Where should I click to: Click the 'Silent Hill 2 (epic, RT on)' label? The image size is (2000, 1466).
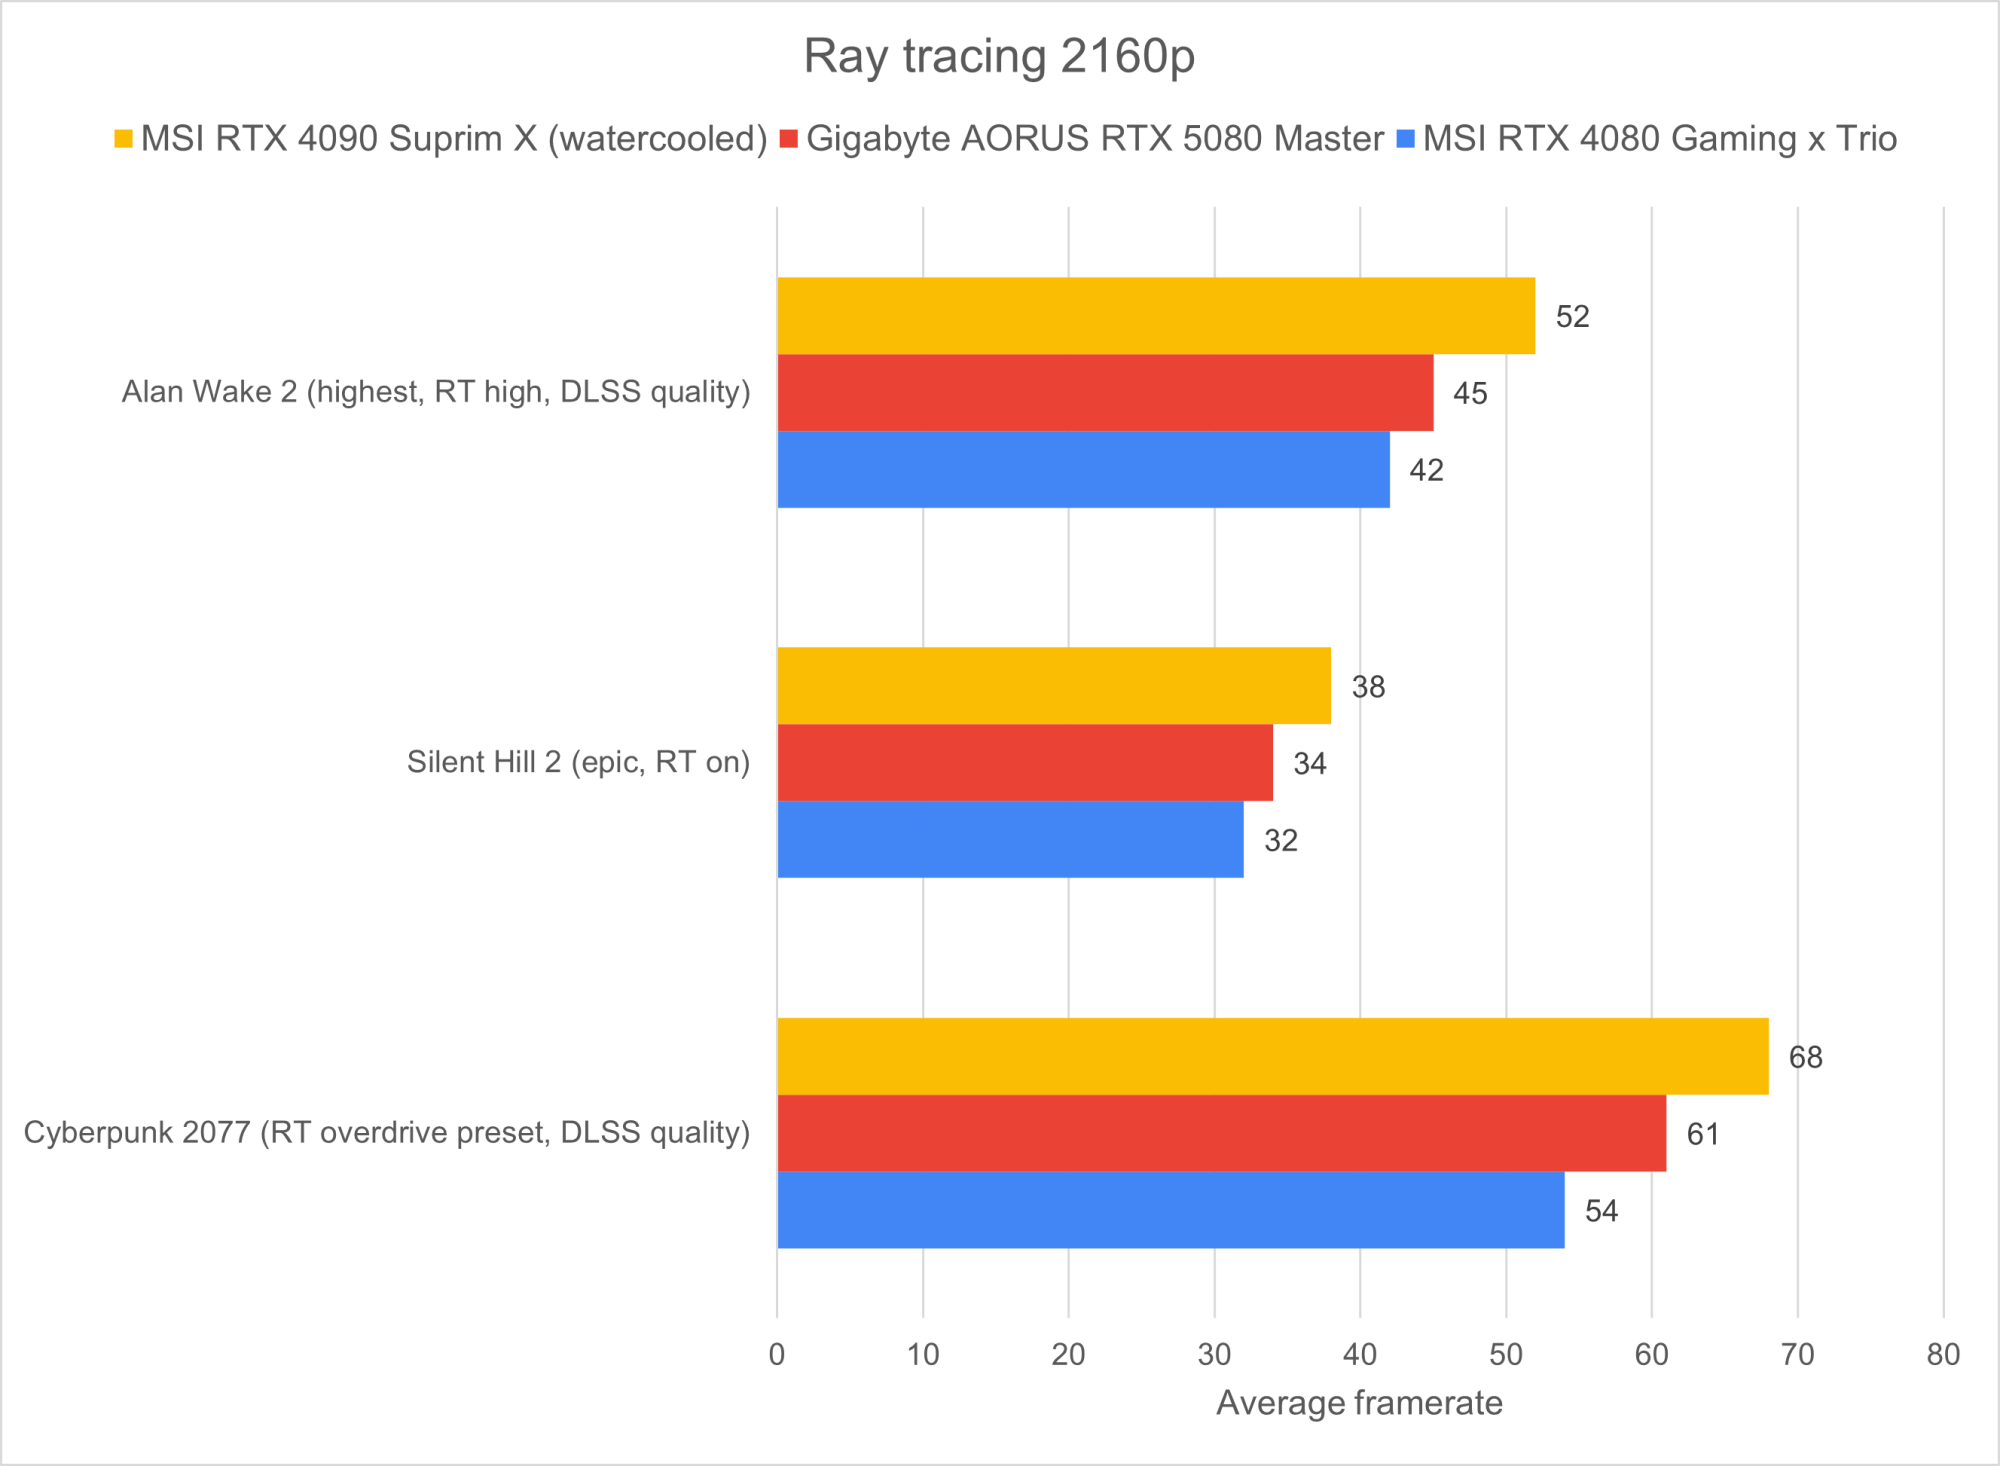[578, 762]
